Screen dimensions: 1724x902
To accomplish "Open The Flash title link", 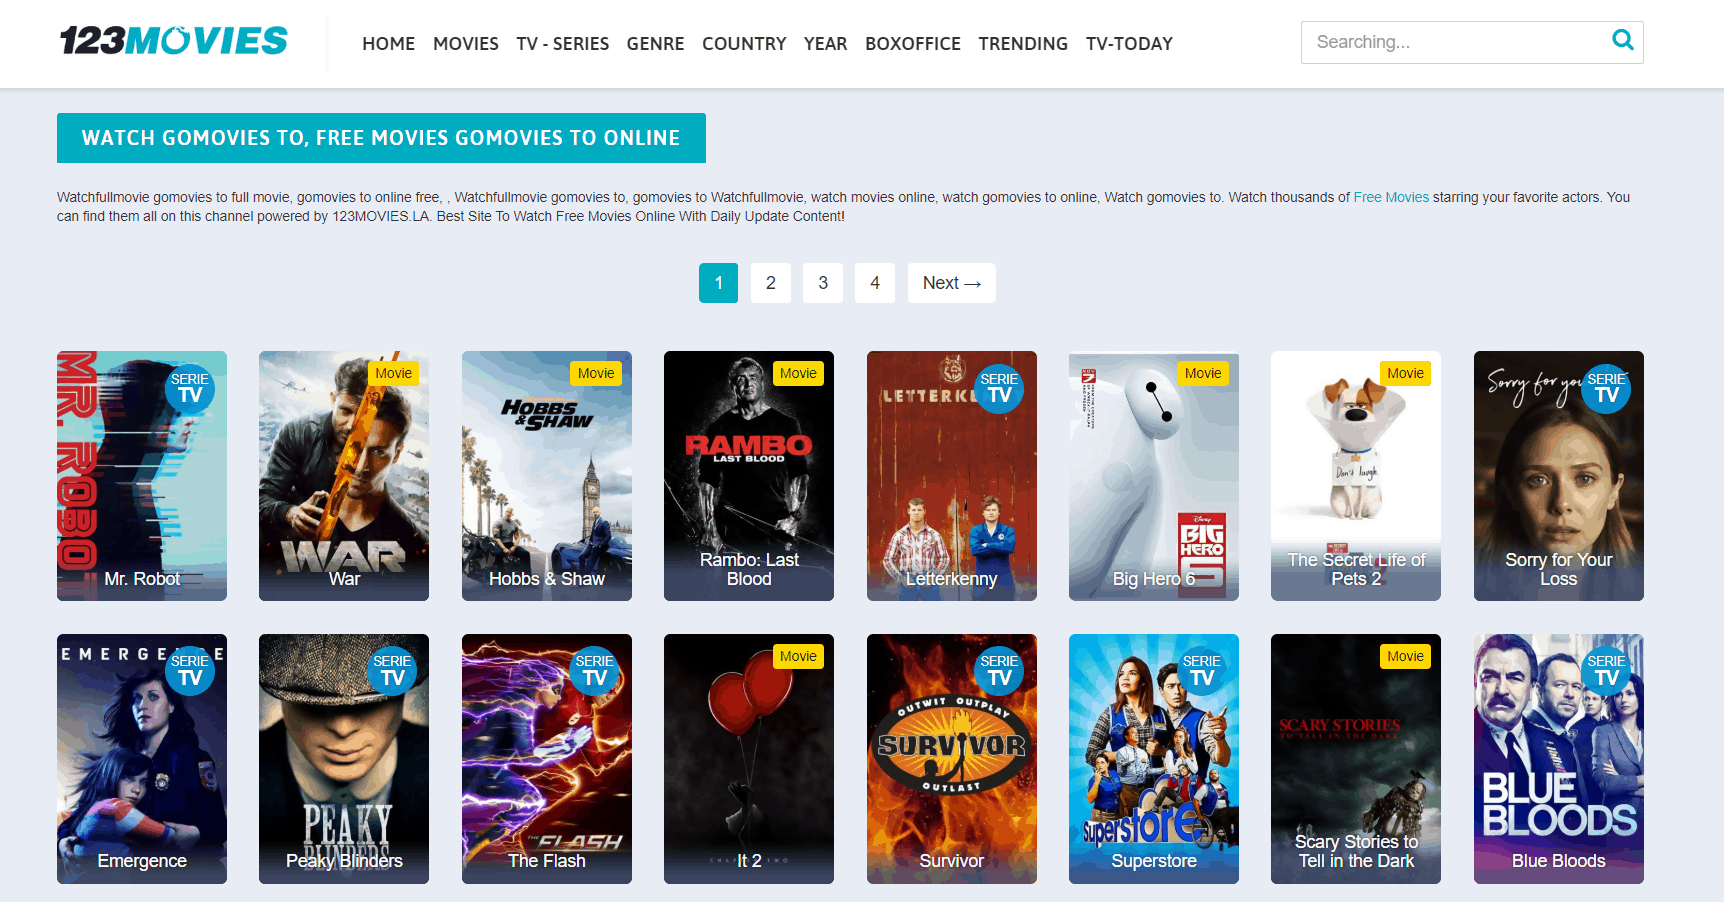I will 547,861.
